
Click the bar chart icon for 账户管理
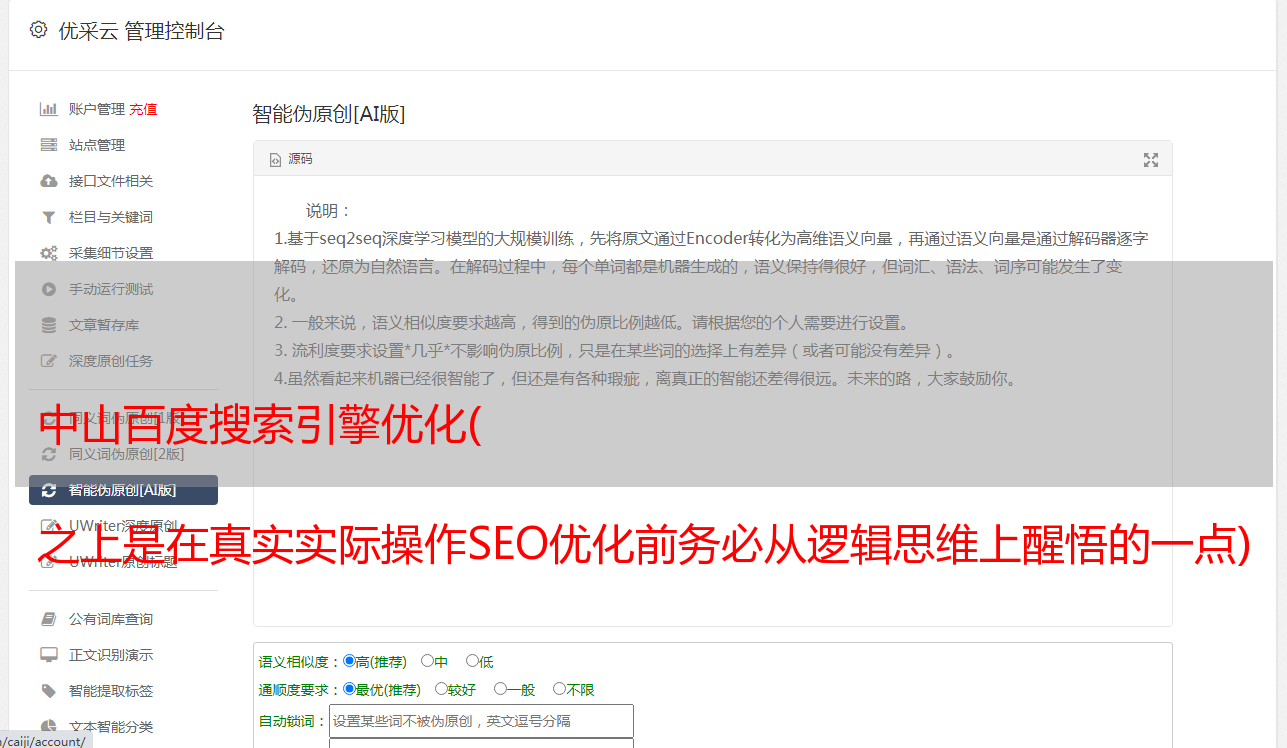coord(48,109)
